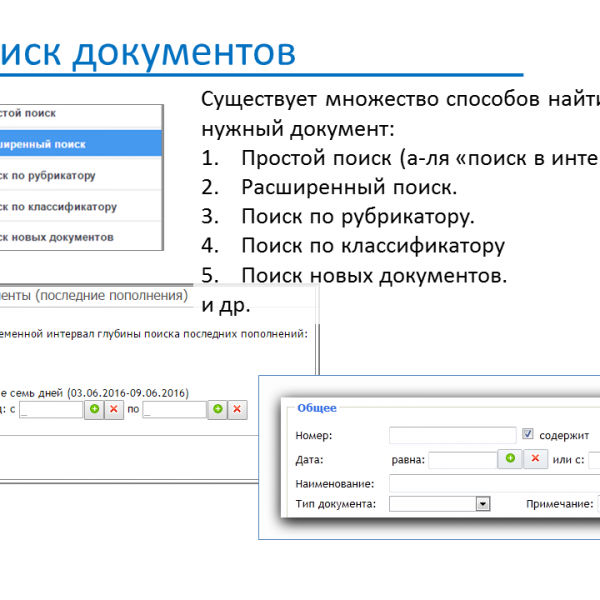Viewport: 600px width, 600px height.
Task: Click green plus icon after period 'по' field
Action: (217, 409)
